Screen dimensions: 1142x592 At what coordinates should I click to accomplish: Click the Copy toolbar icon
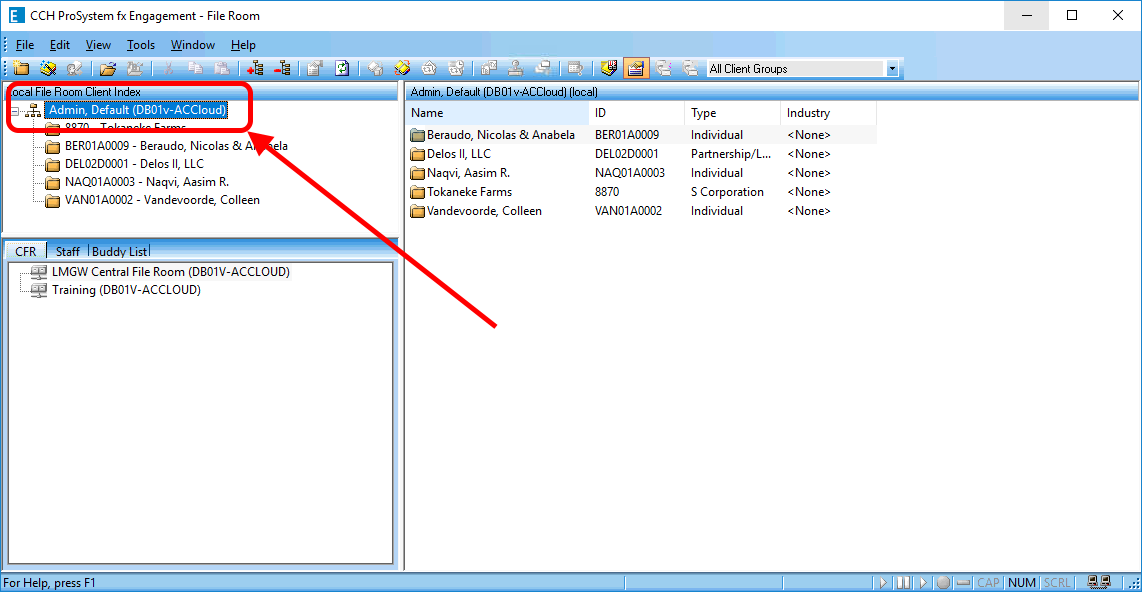[195, 68]
